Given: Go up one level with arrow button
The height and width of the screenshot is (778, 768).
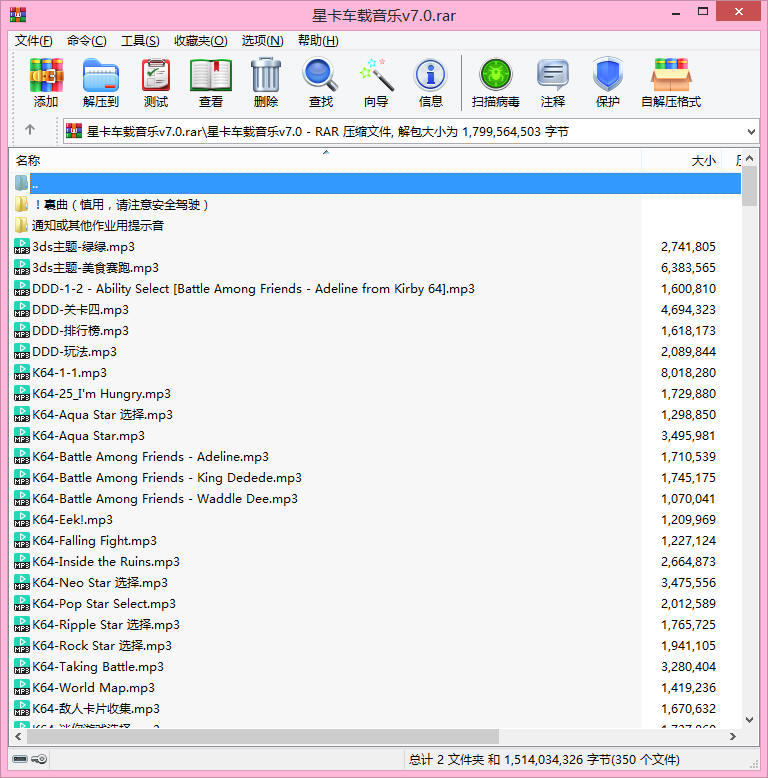Looking at the screenshot, I should click(x=30, y=130).
